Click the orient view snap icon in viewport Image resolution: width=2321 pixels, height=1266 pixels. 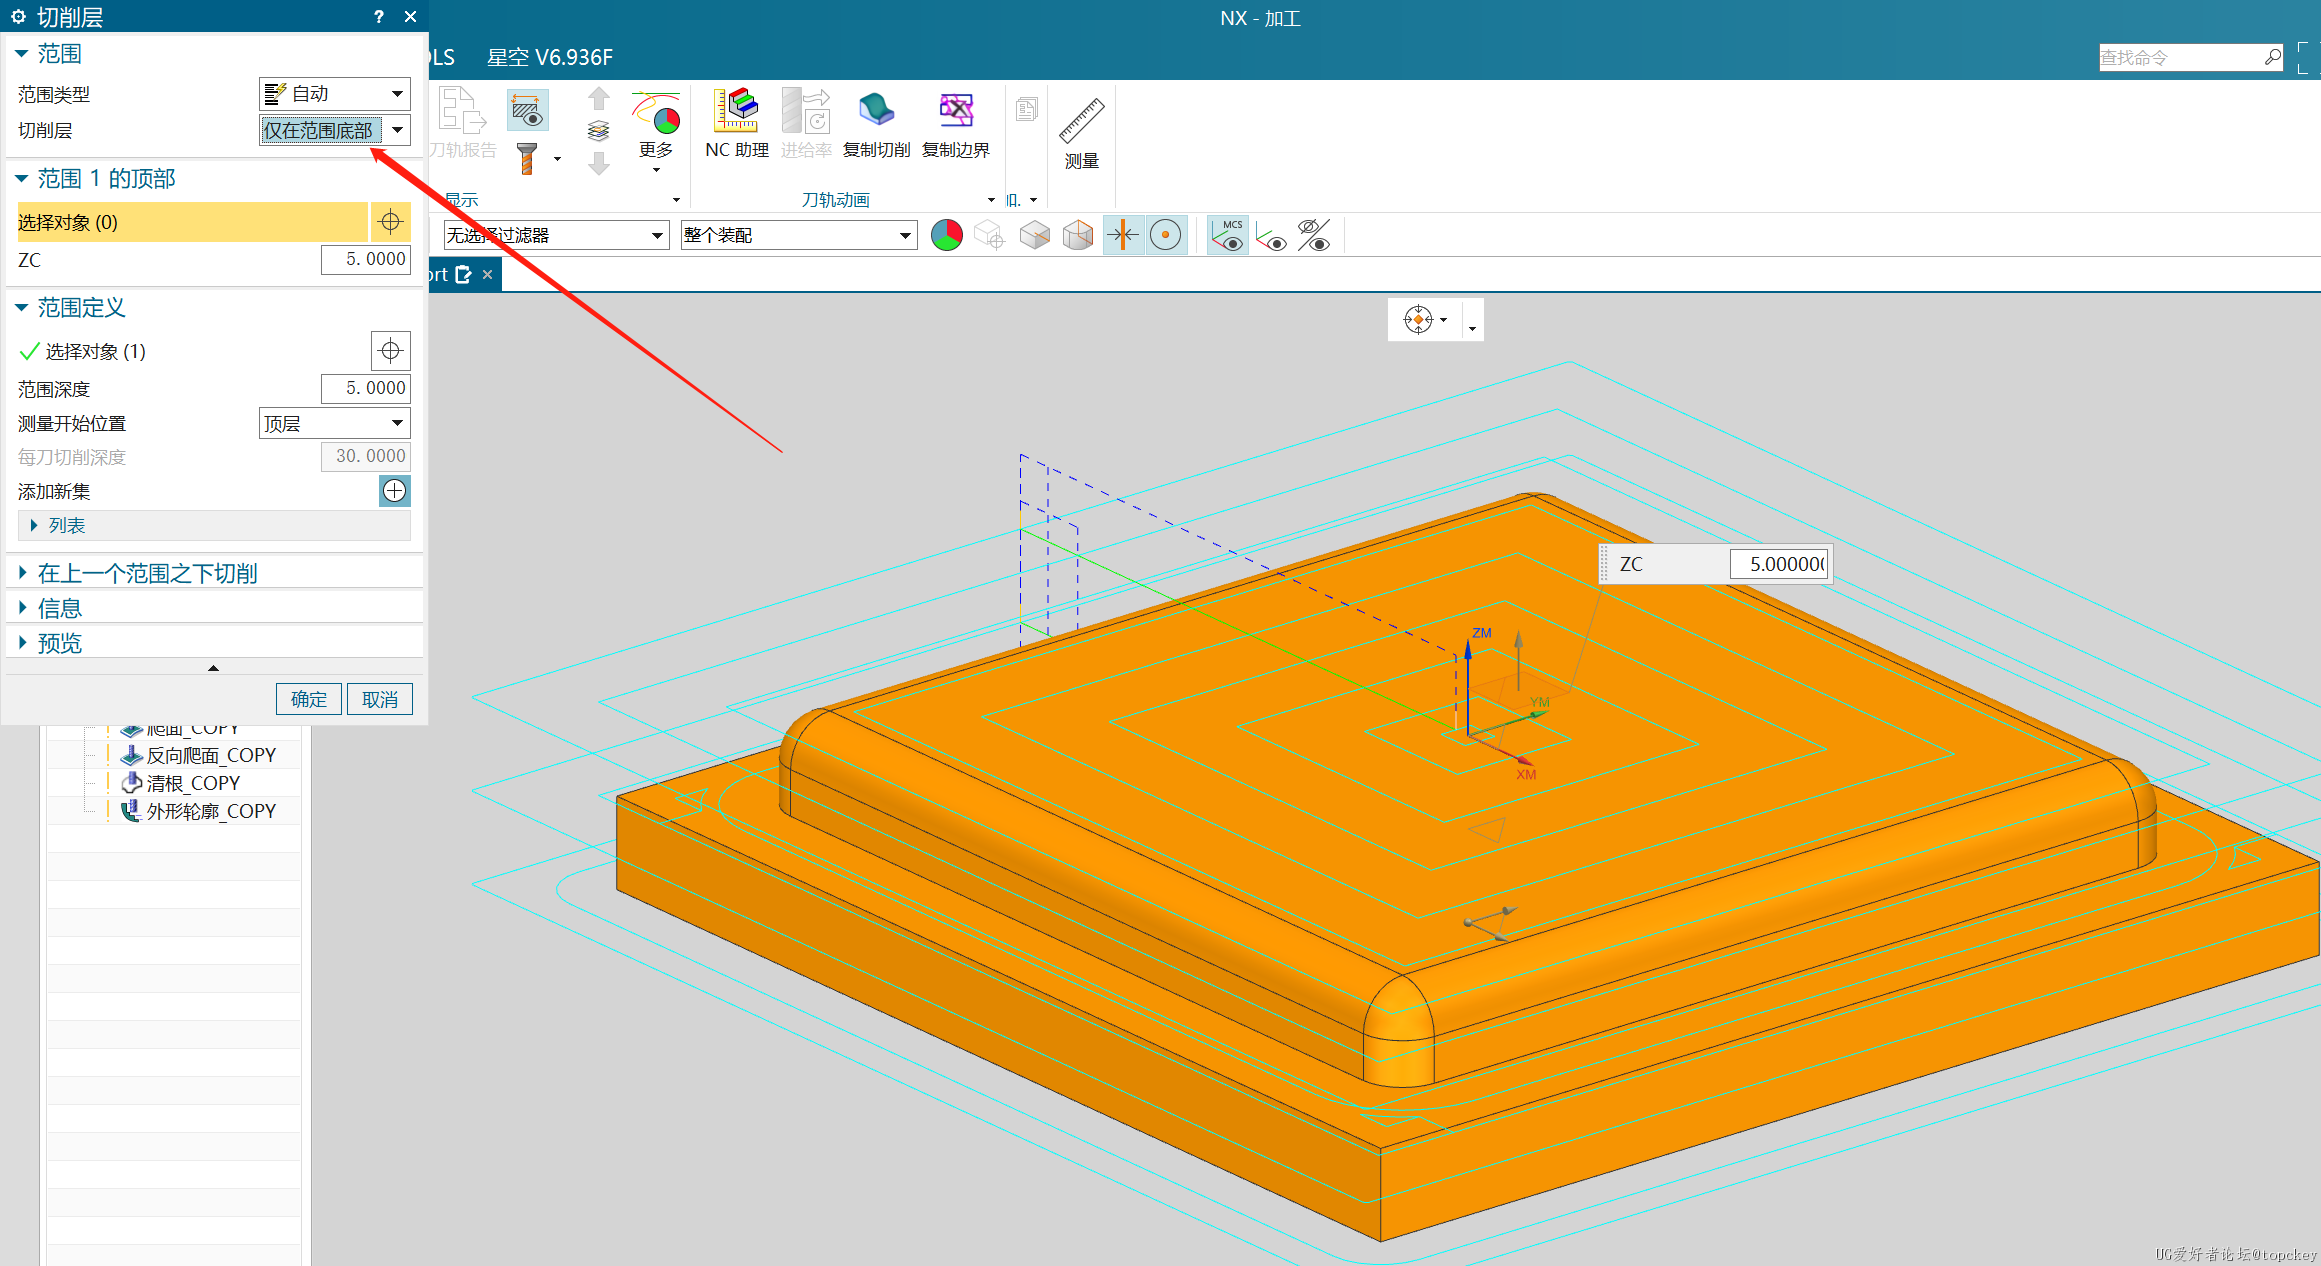point(1418,320)
